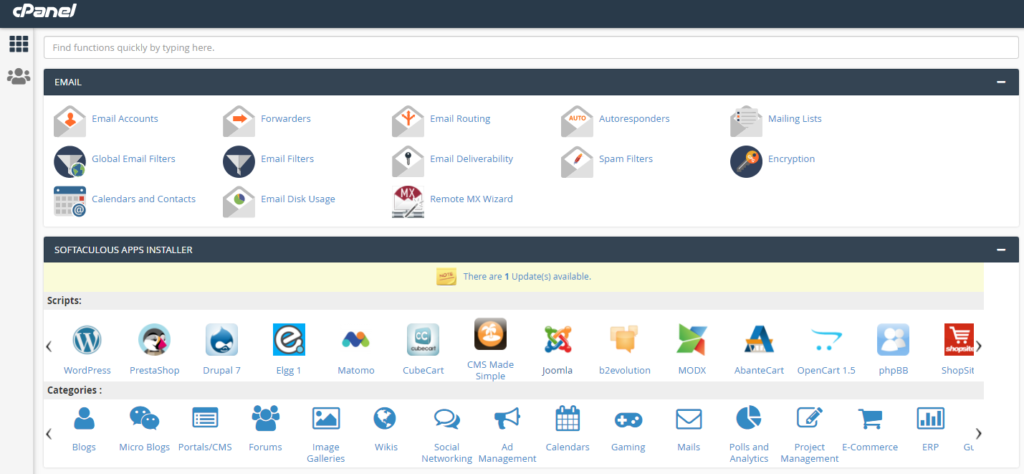
Task: Open Mailing Lists icon
Action: (746, 121)
